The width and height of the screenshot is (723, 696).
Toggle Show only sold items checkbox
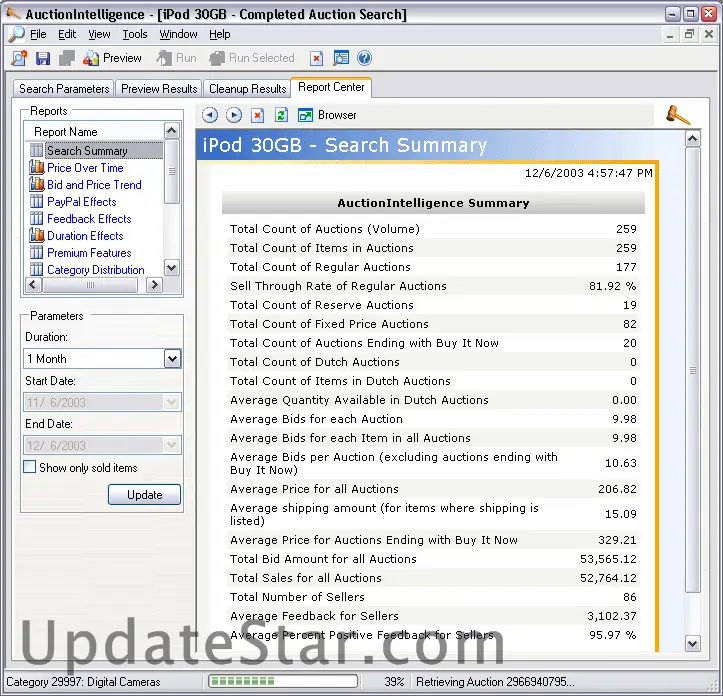click(30, 467)
